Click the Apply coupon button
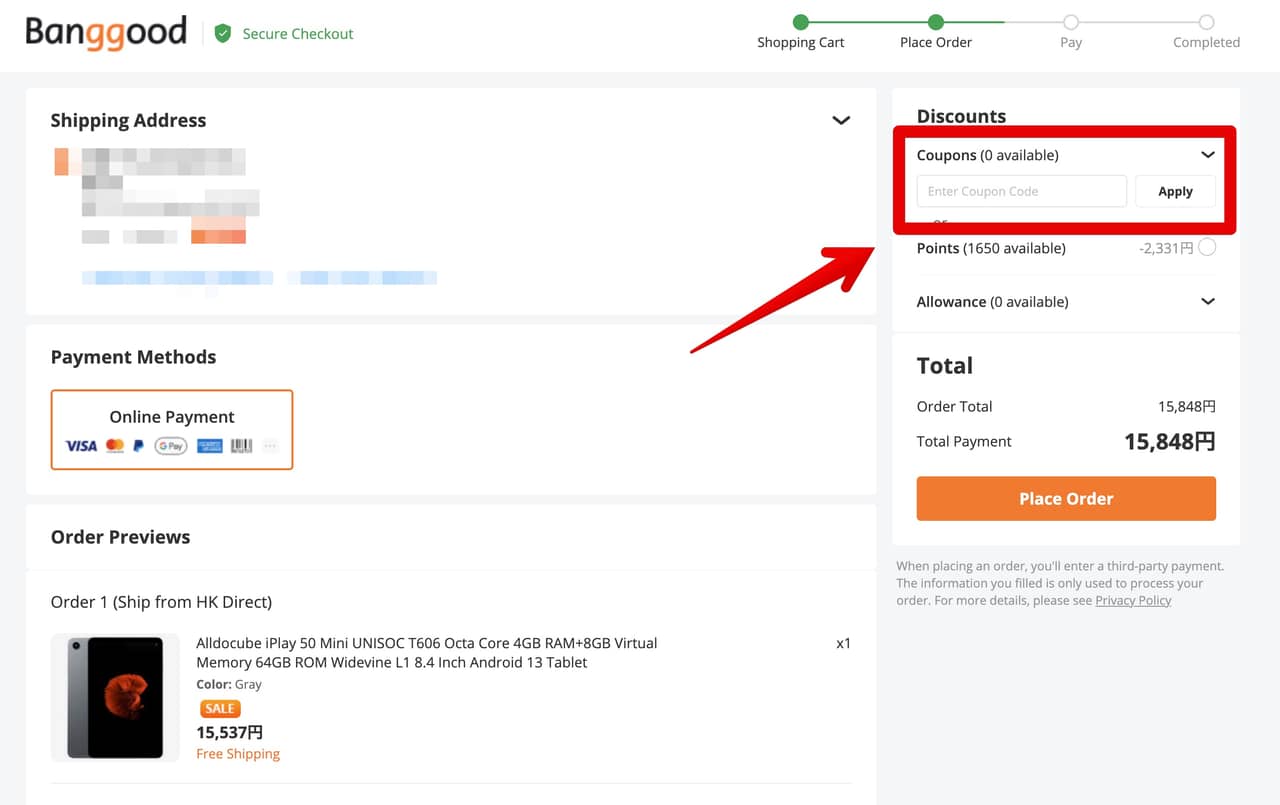Image resolution: width=1280 pixels, height=805 pixels. (1175, 191)
